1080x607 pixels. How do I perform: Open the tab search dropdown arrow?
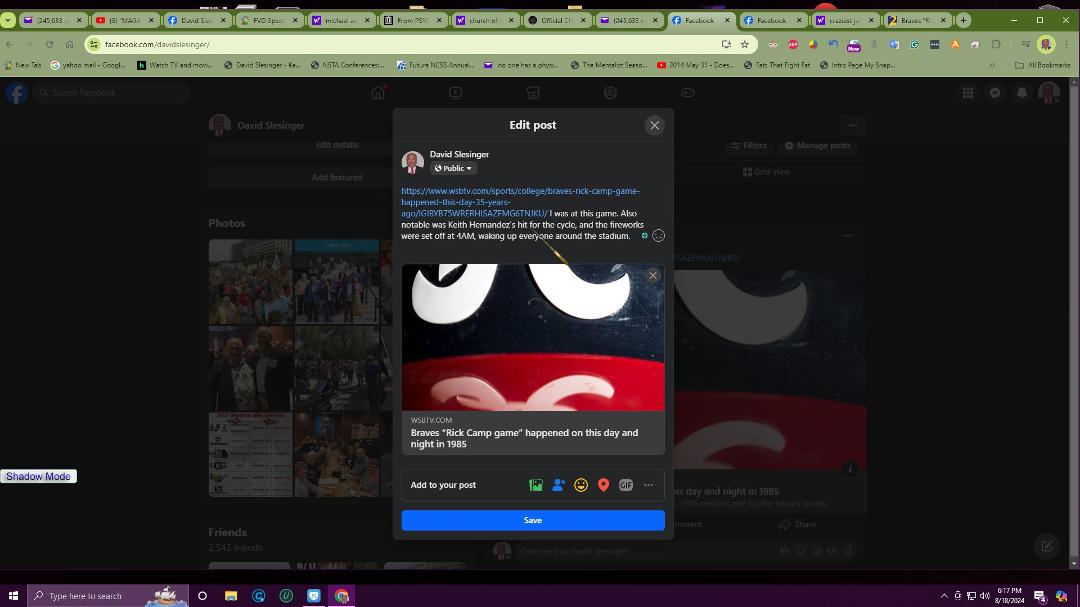[x=8, y=20]
